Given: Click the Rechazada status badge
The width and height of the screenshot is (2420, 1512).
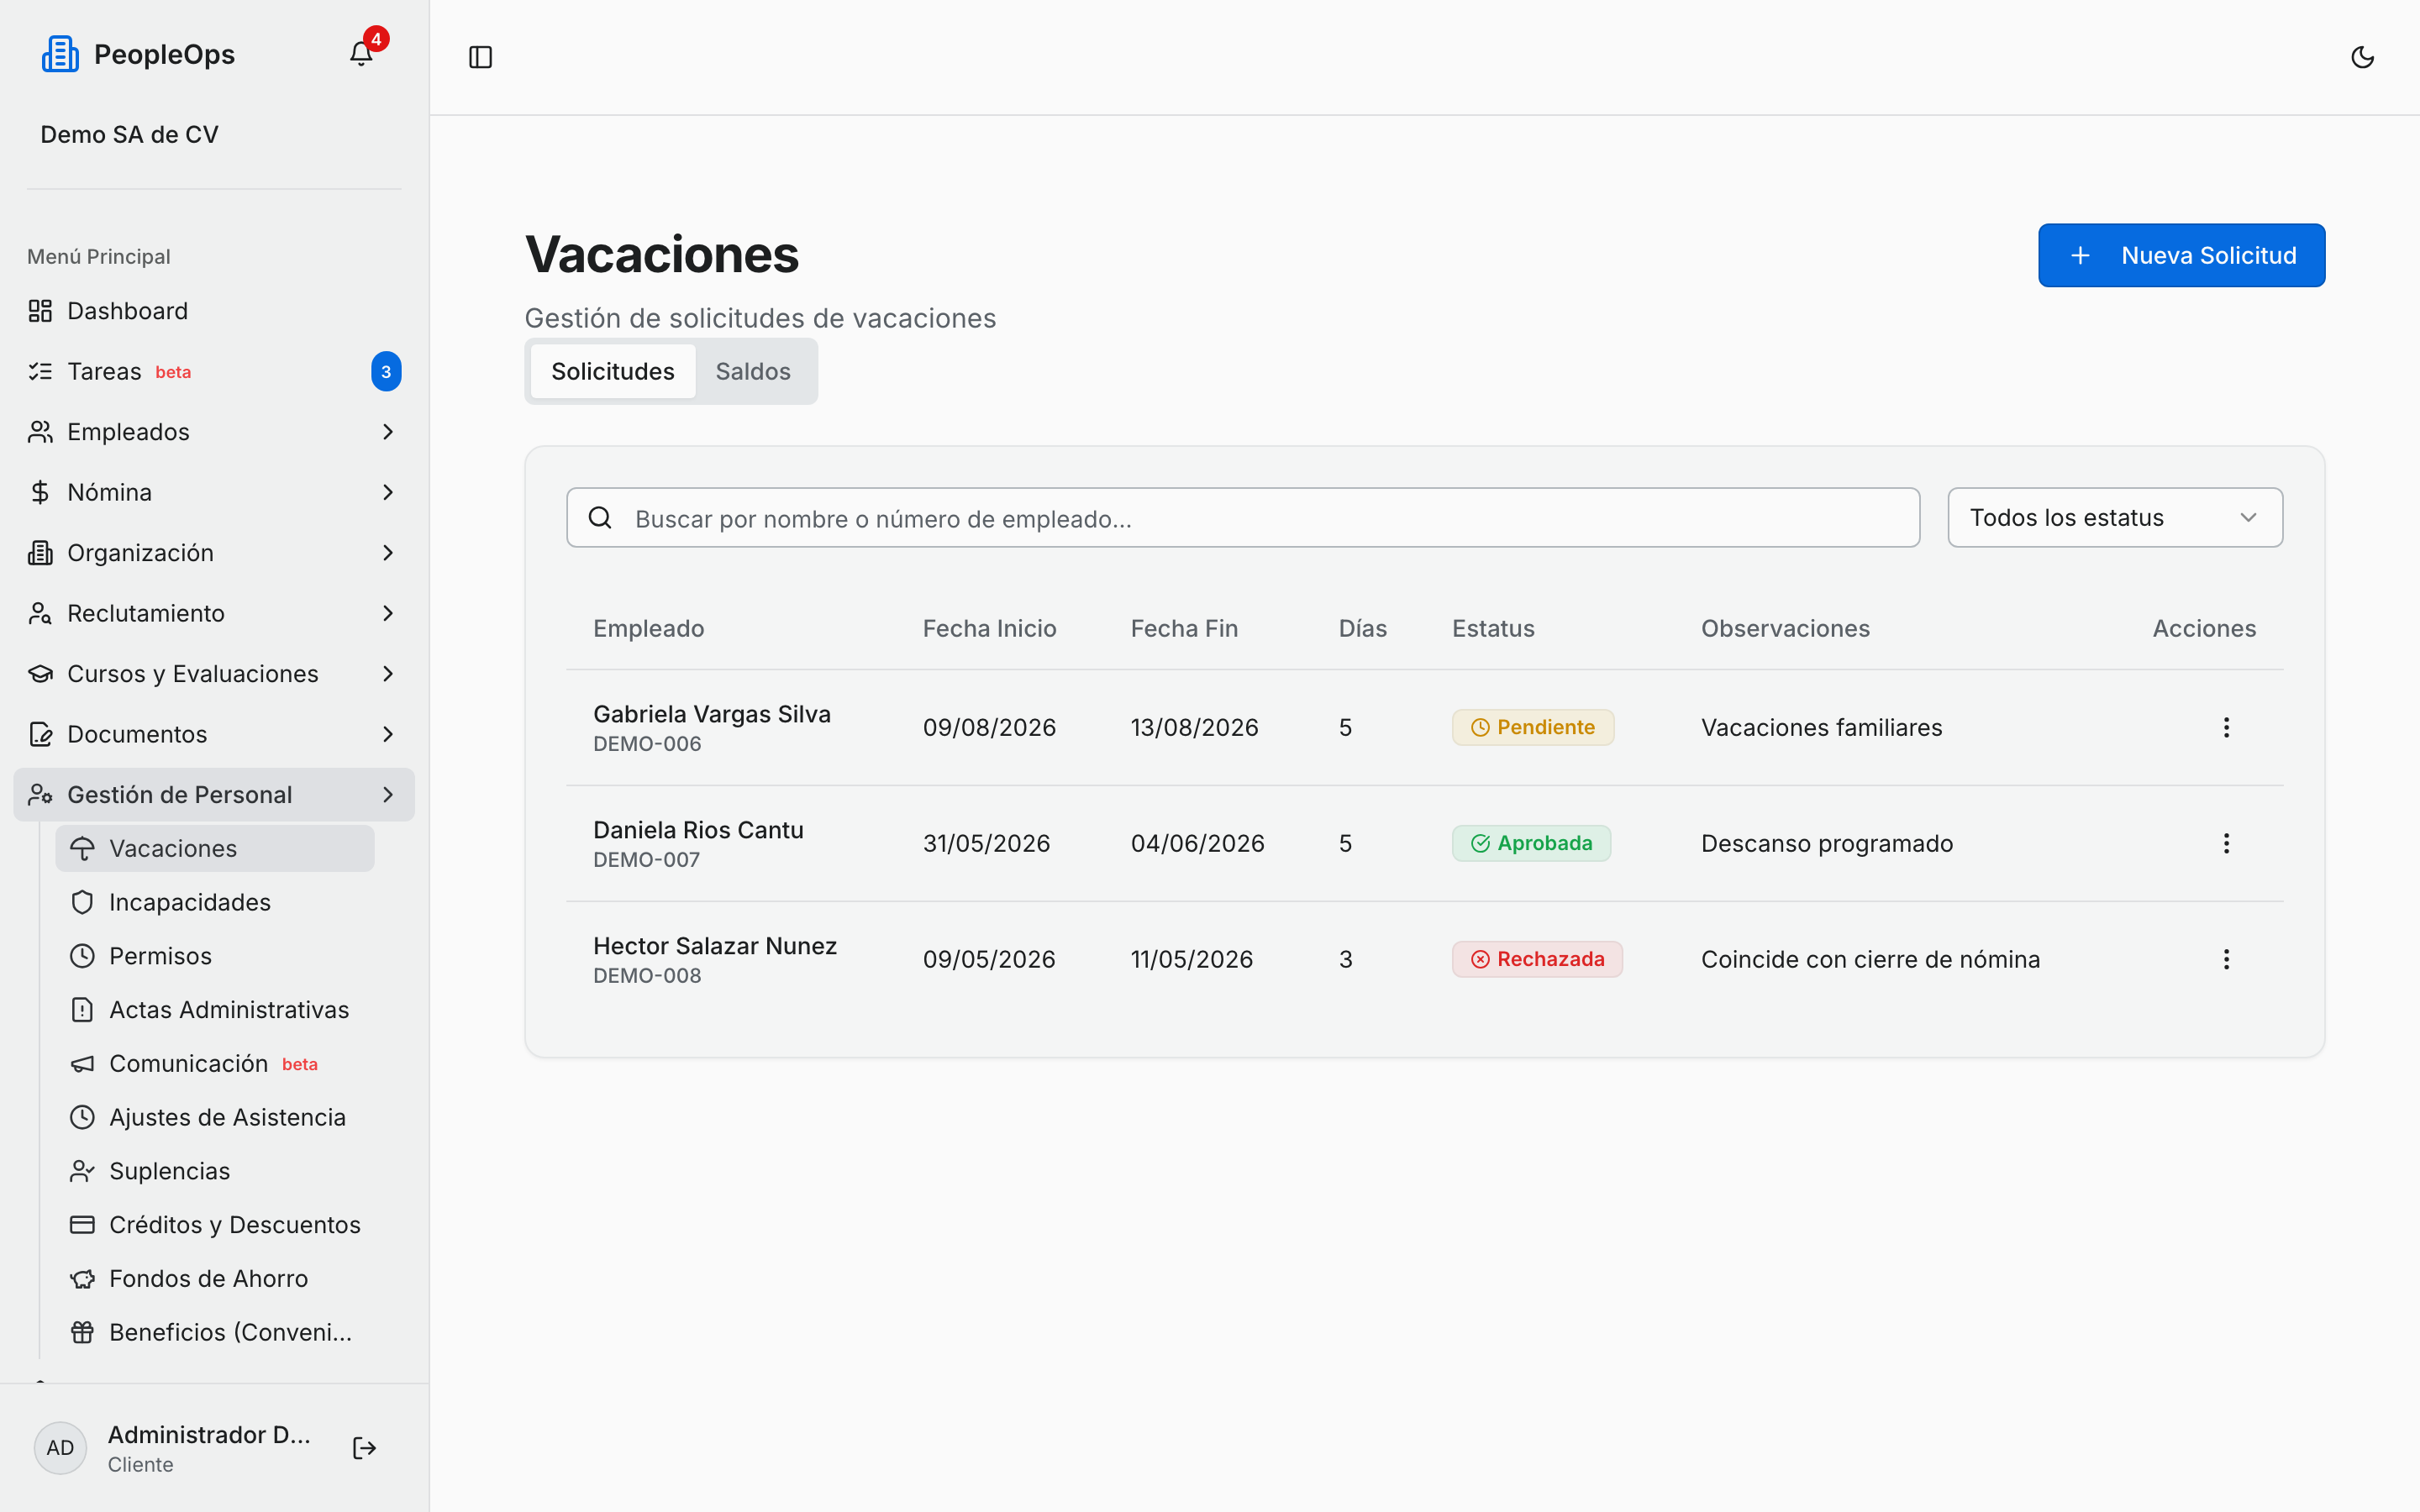Looking at the screenshot, I should click(x=1537, y=960).
